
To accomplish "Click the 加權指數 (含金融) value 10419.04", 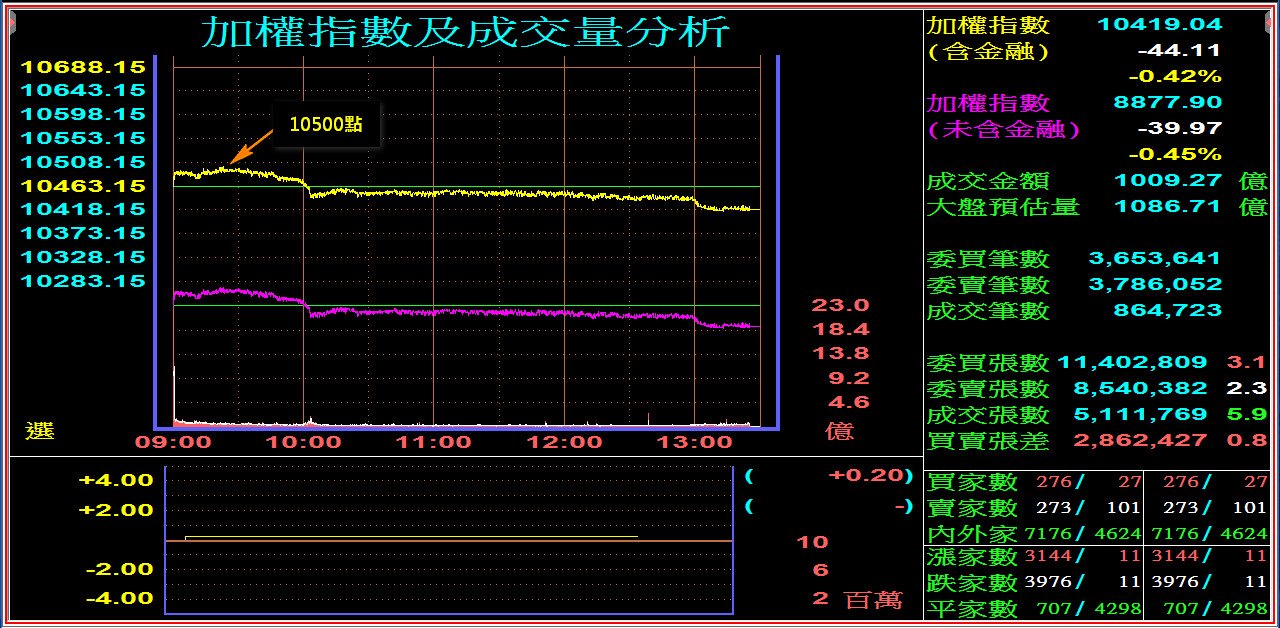I will pyautogui.click(x=1160, y=24).
